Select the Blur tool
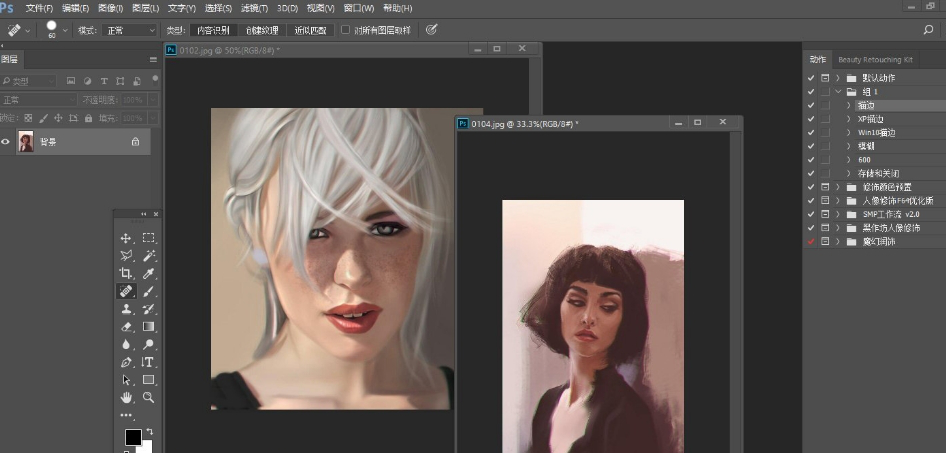Viewport: 946px width, 471px height. click(x=126, y=344)
